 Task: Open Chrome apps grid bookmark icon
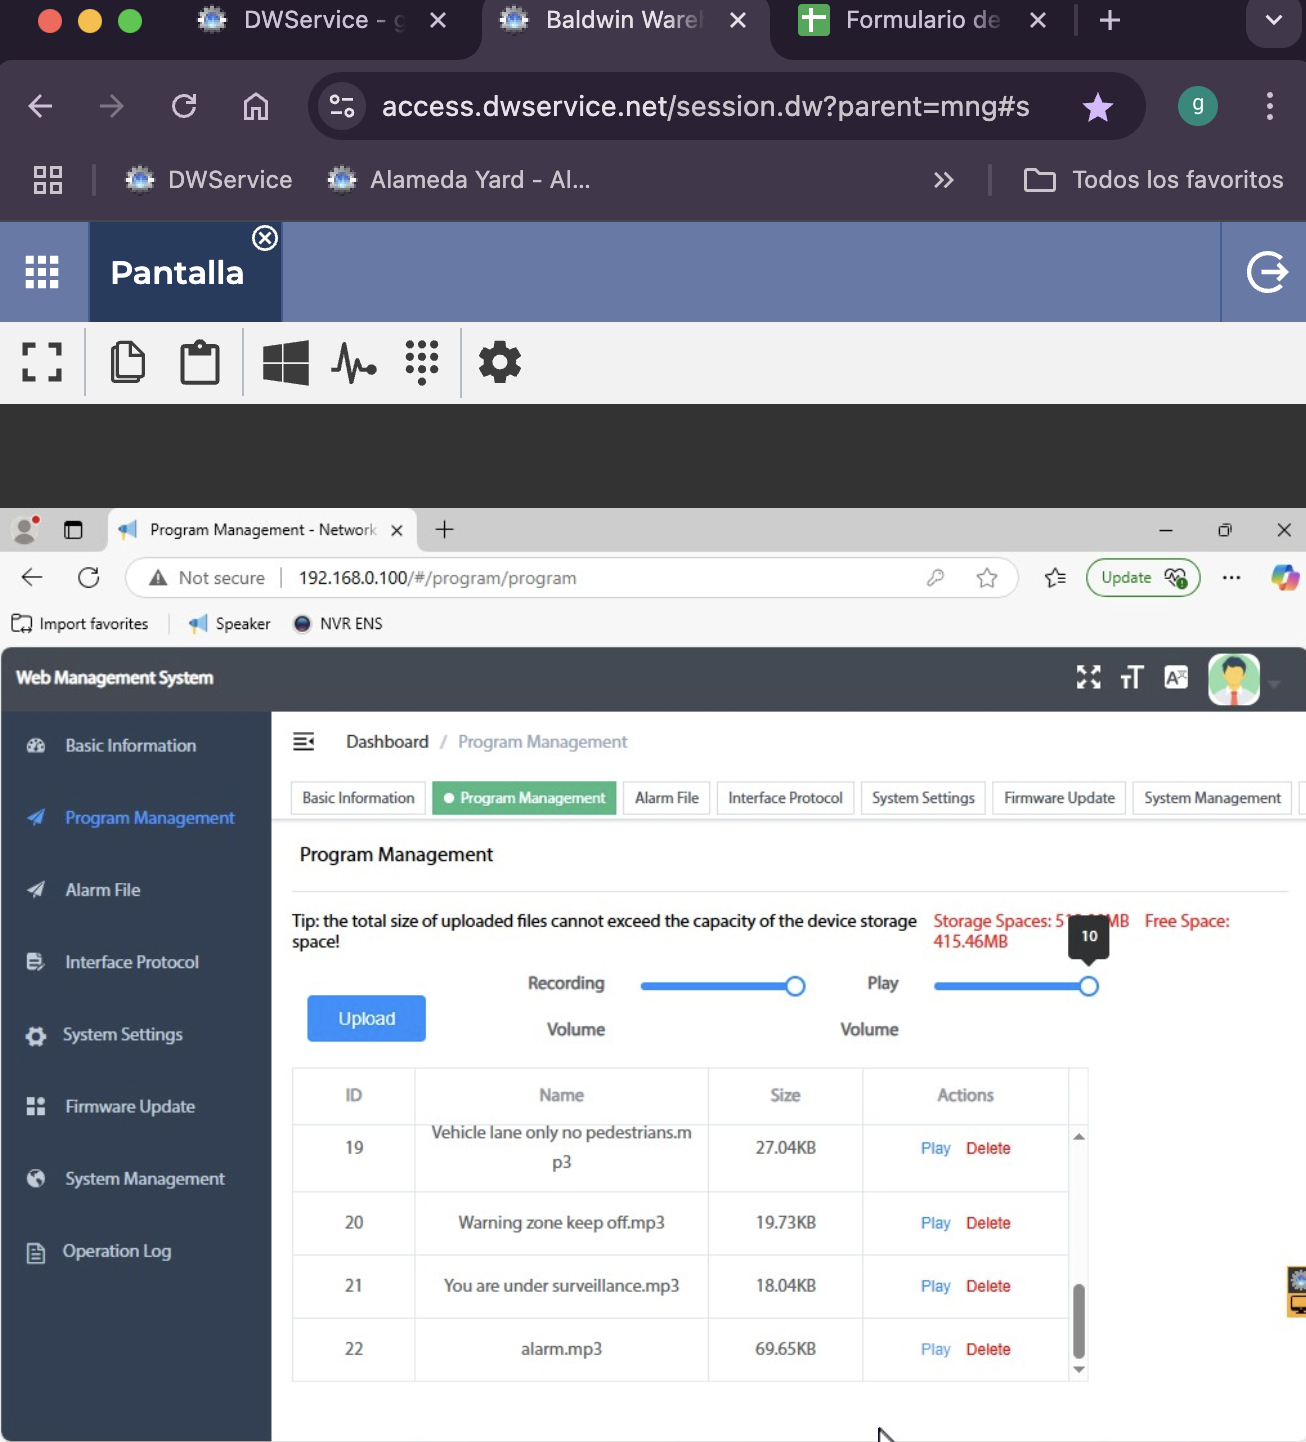(x=48, y=180)
